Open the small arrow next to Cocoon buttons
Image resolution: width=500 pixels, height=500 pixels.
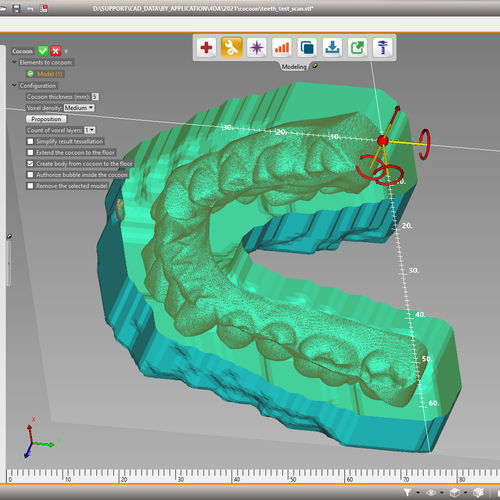coord(66,51)
